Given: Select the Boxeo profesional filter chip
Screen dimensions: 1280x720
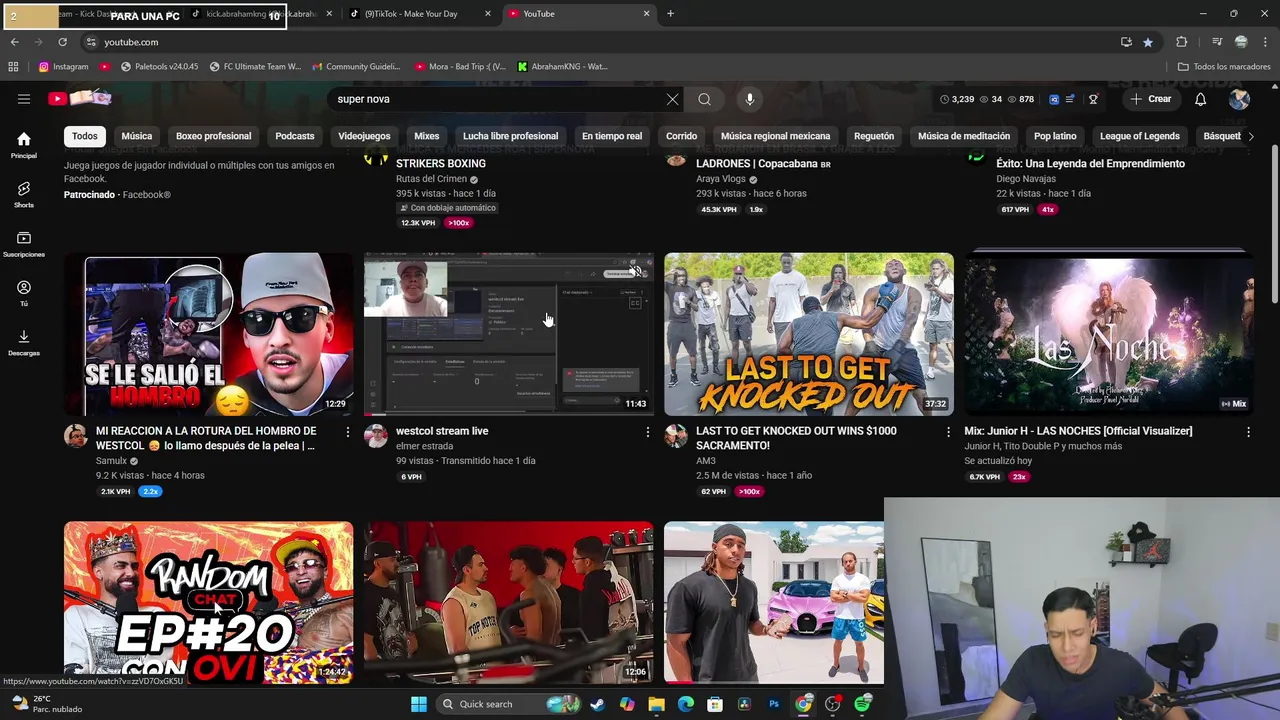Looking at the screenshot, I should point(213,136).
